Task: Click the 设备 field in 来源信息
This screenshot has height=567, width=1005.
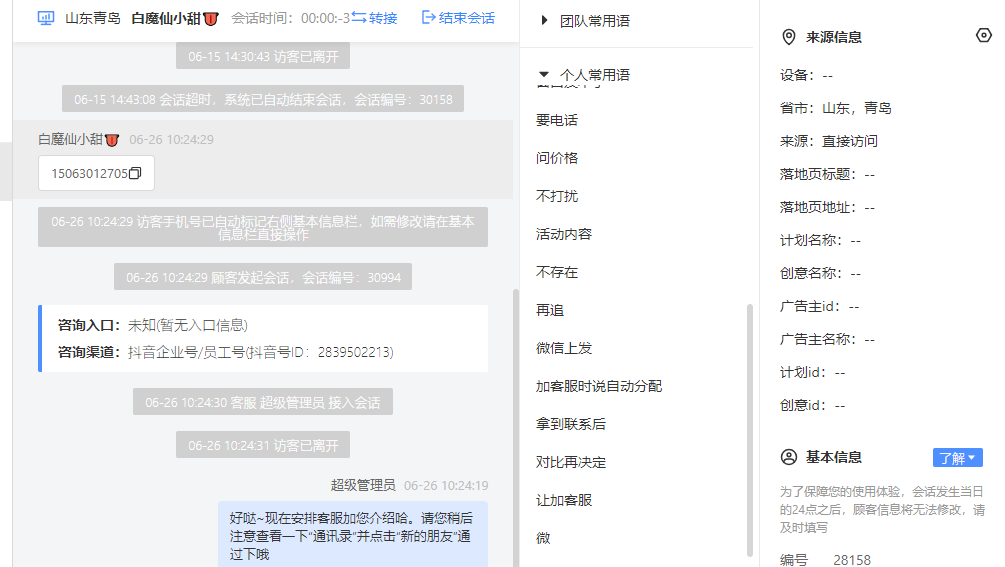Action: tap(806, 76)
